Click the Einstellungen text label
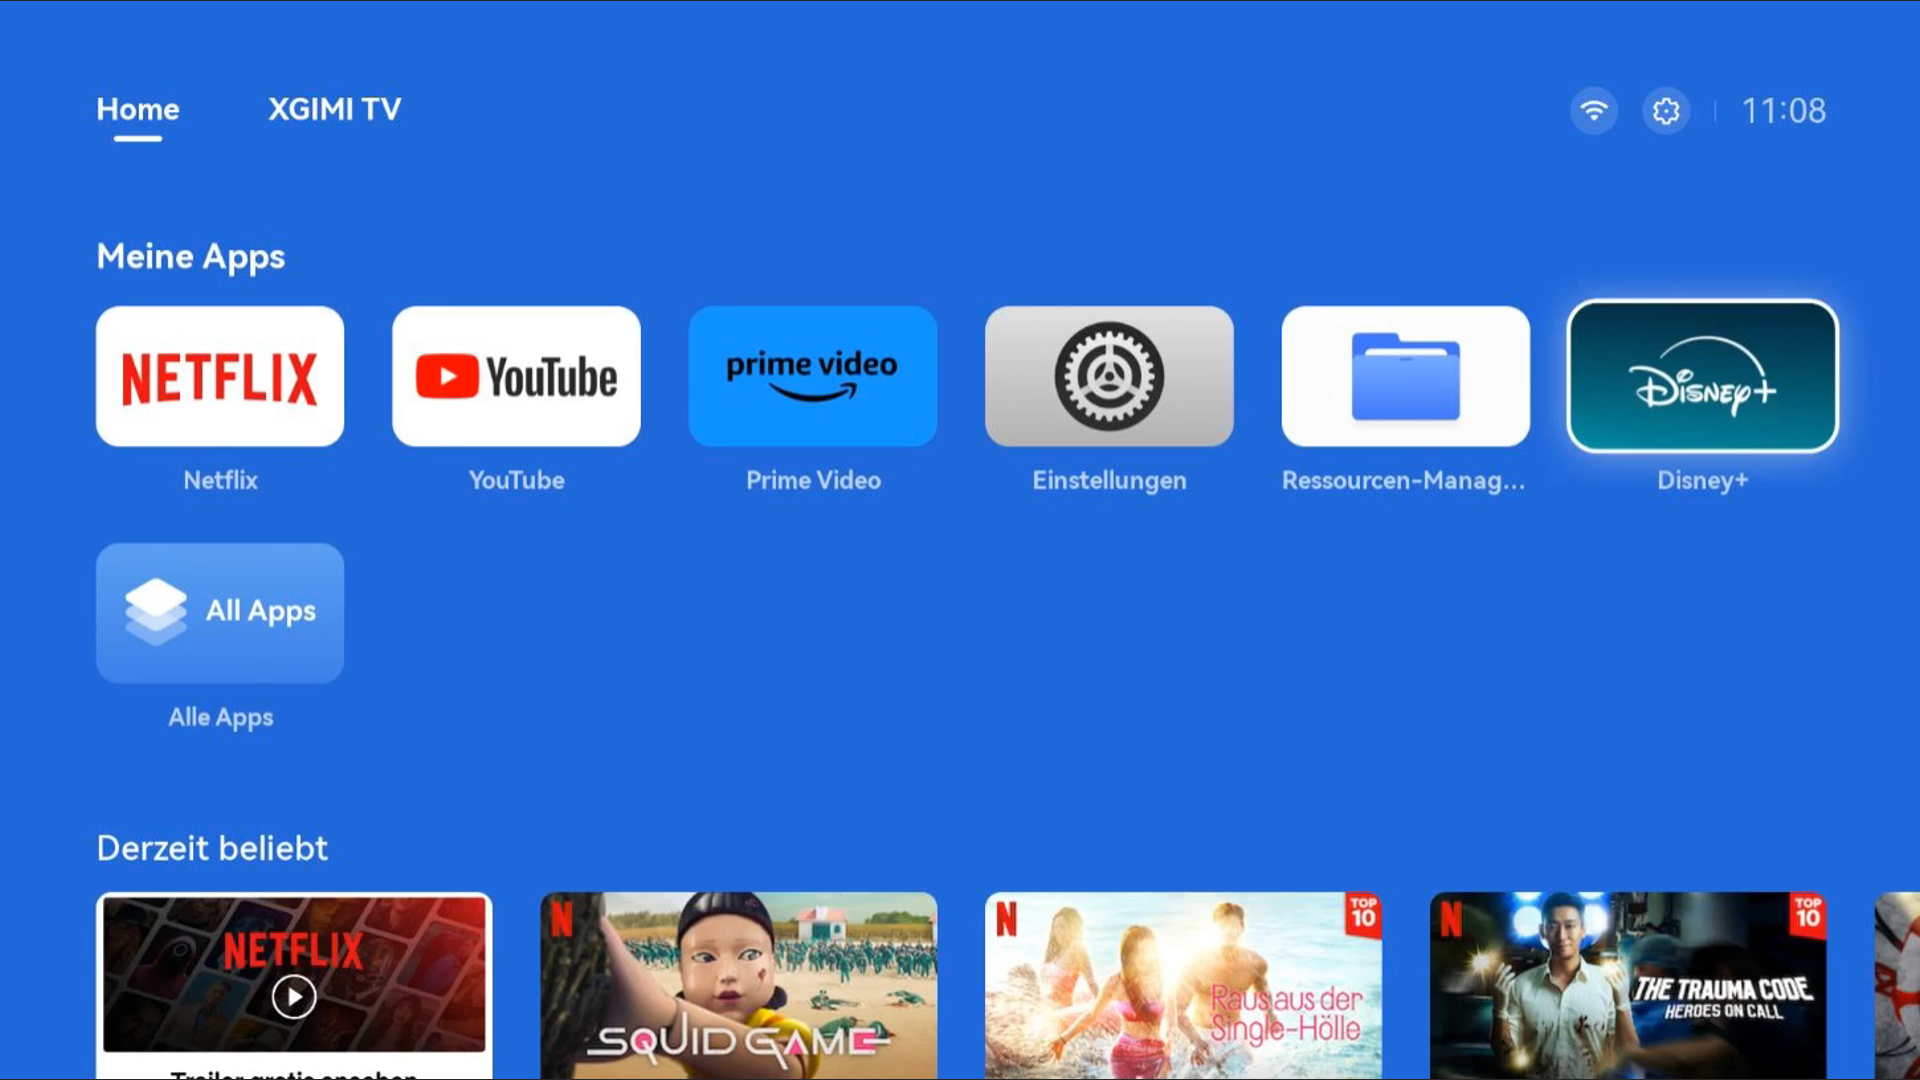This screenshot has height=1080, width=1920. (x=1109, y=480)
